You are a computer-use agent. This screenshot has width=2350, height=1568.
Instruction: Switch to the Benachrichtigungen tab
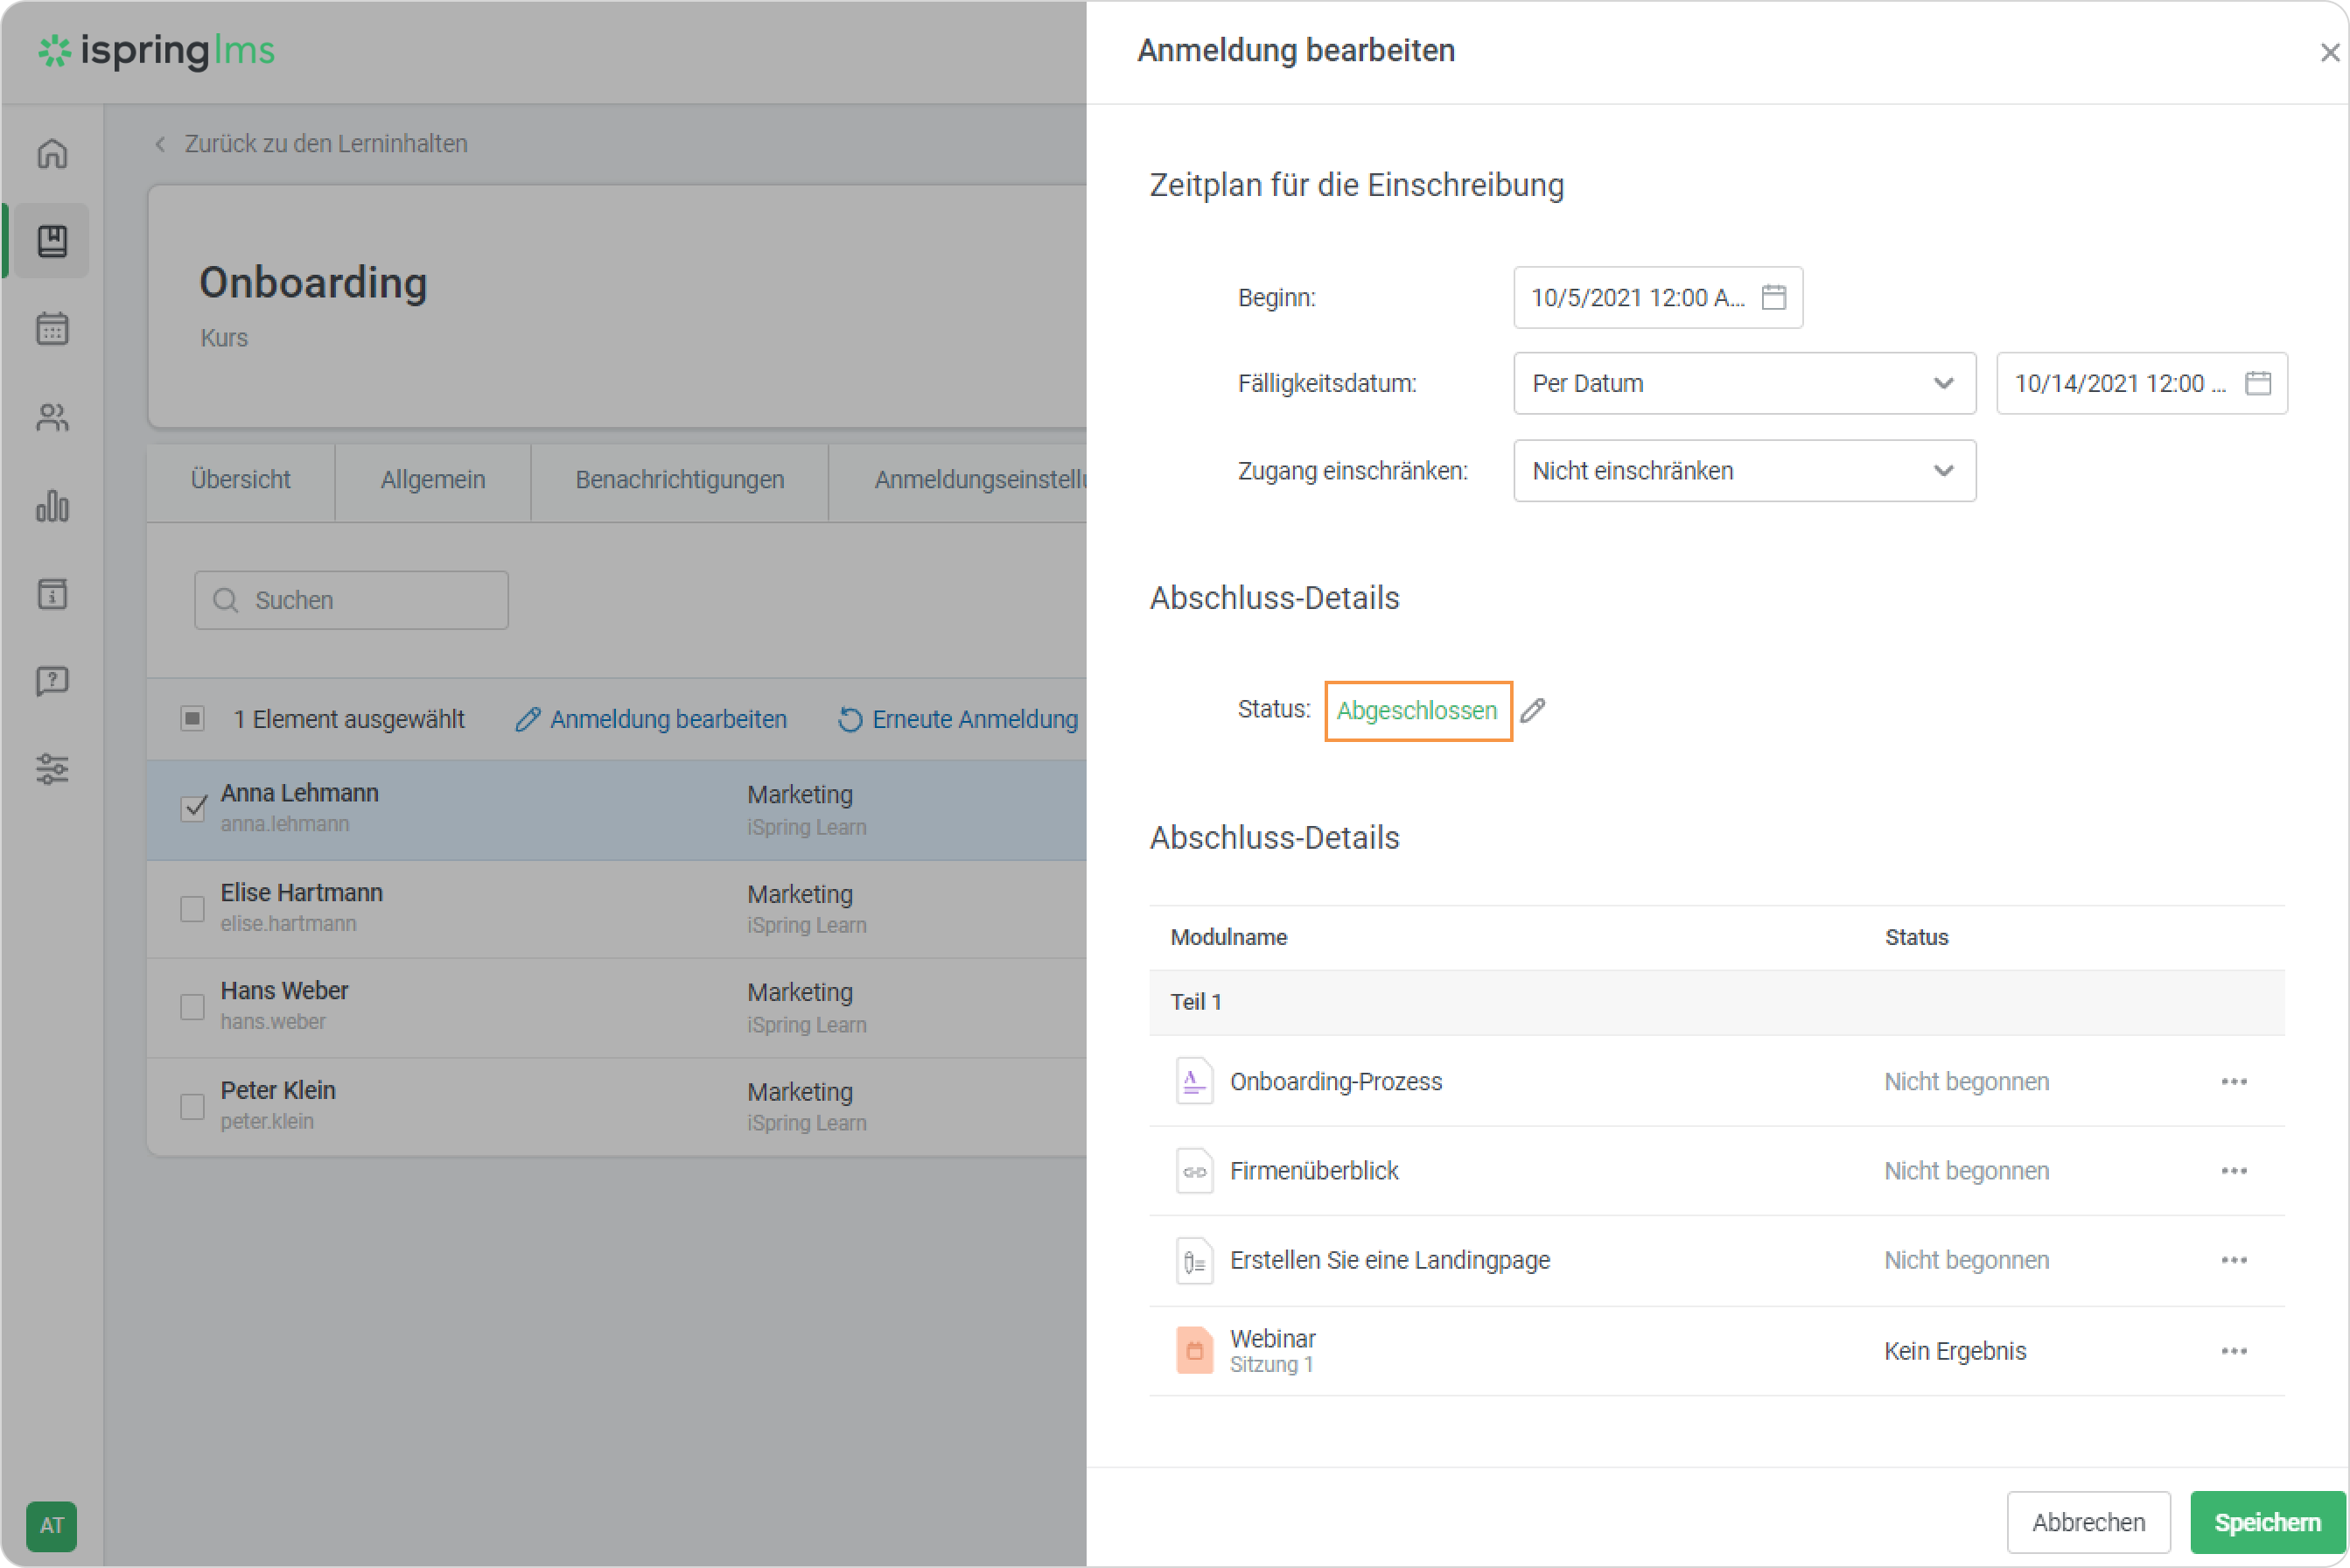(679, 480)
